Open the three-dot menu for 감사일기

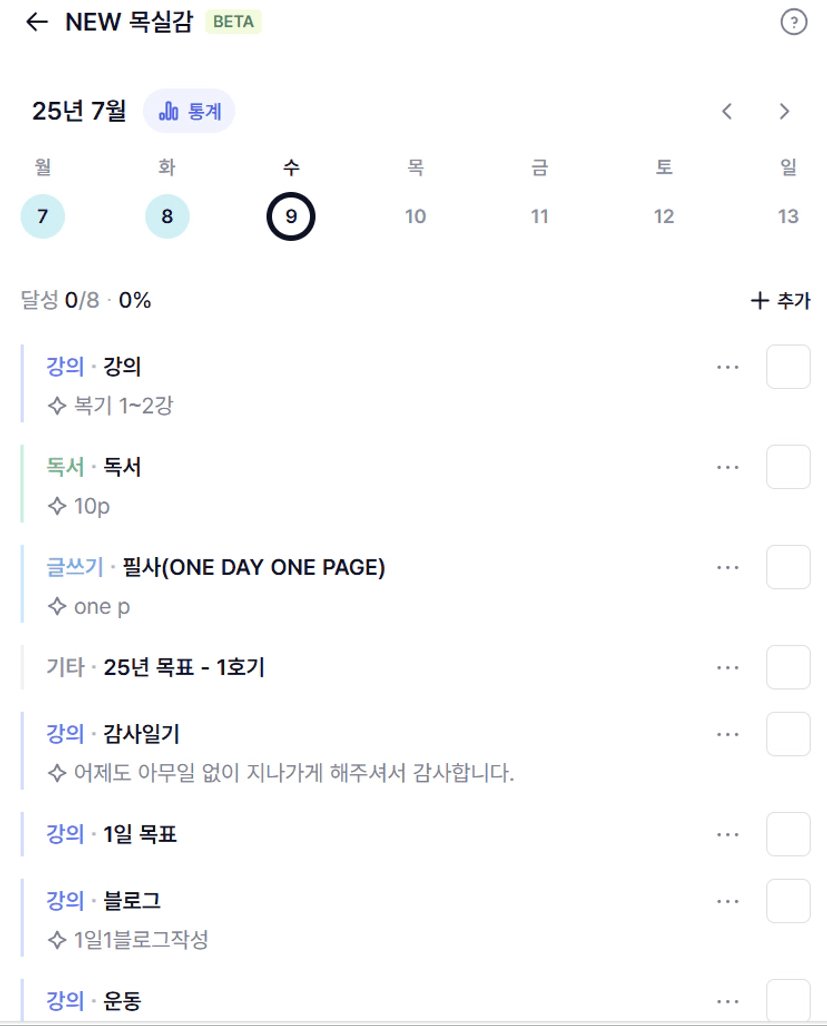point(728,734)
